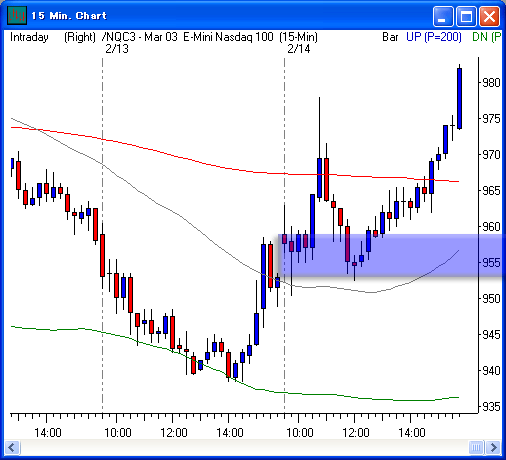Screen dimensions: 506x460
Task: Maximize the 15 Min. Chart window
Action: click(466, 16)
